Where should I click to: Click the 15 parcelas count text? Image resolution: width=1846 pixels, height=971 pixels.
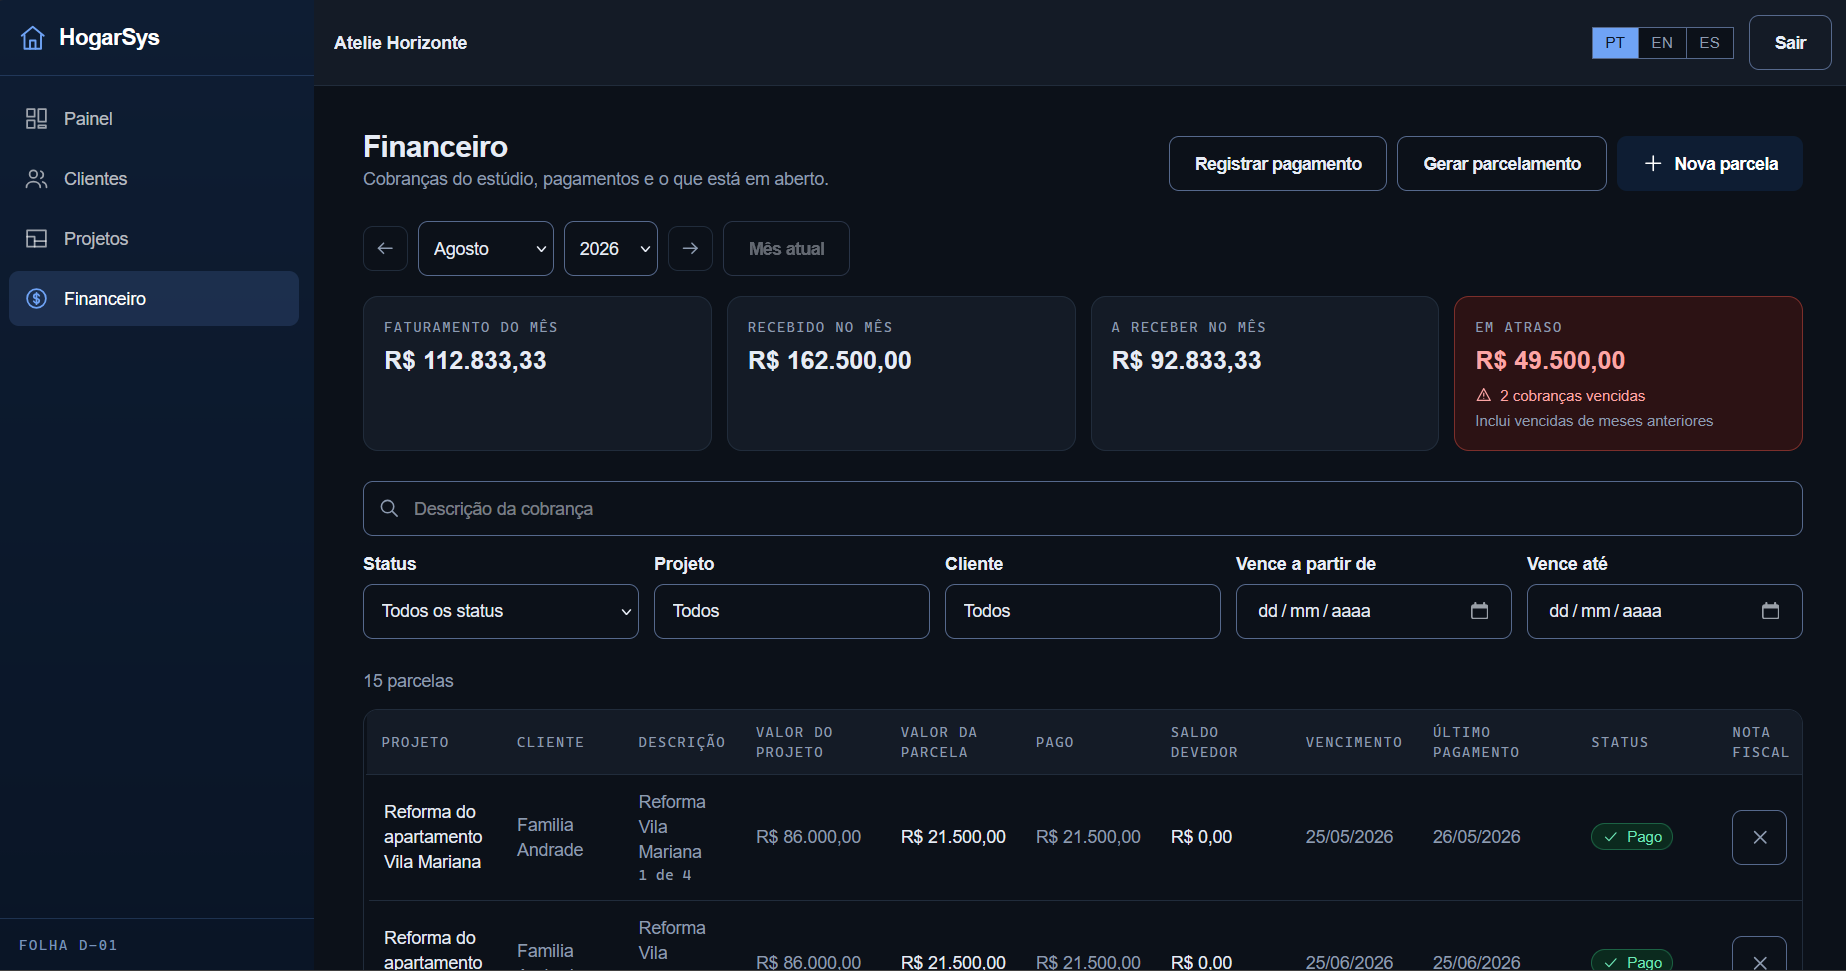coord(408,681)
